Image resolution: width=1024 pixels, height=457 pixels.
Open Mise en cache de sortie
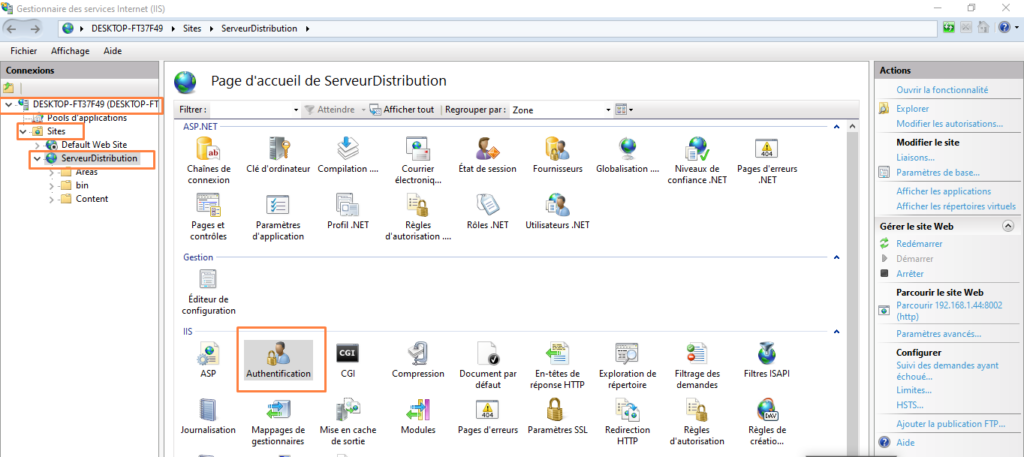pos(348,421)
